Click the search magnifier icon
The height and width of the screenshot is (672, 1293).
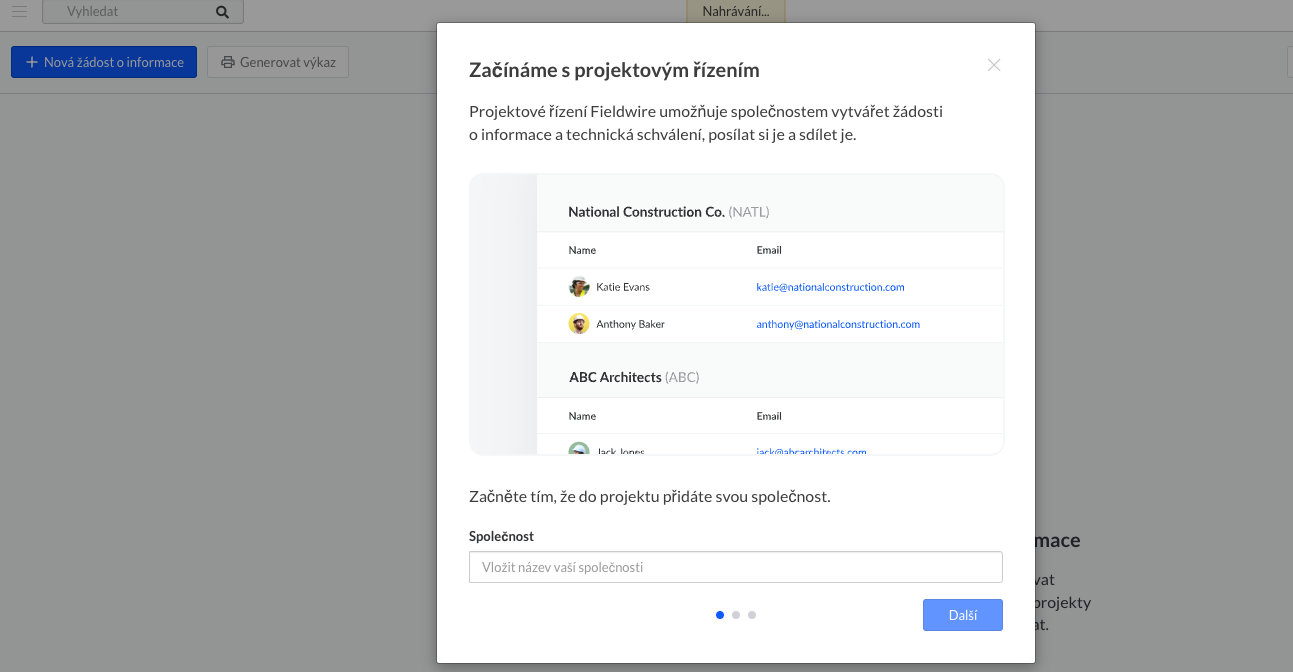point(222,12)
